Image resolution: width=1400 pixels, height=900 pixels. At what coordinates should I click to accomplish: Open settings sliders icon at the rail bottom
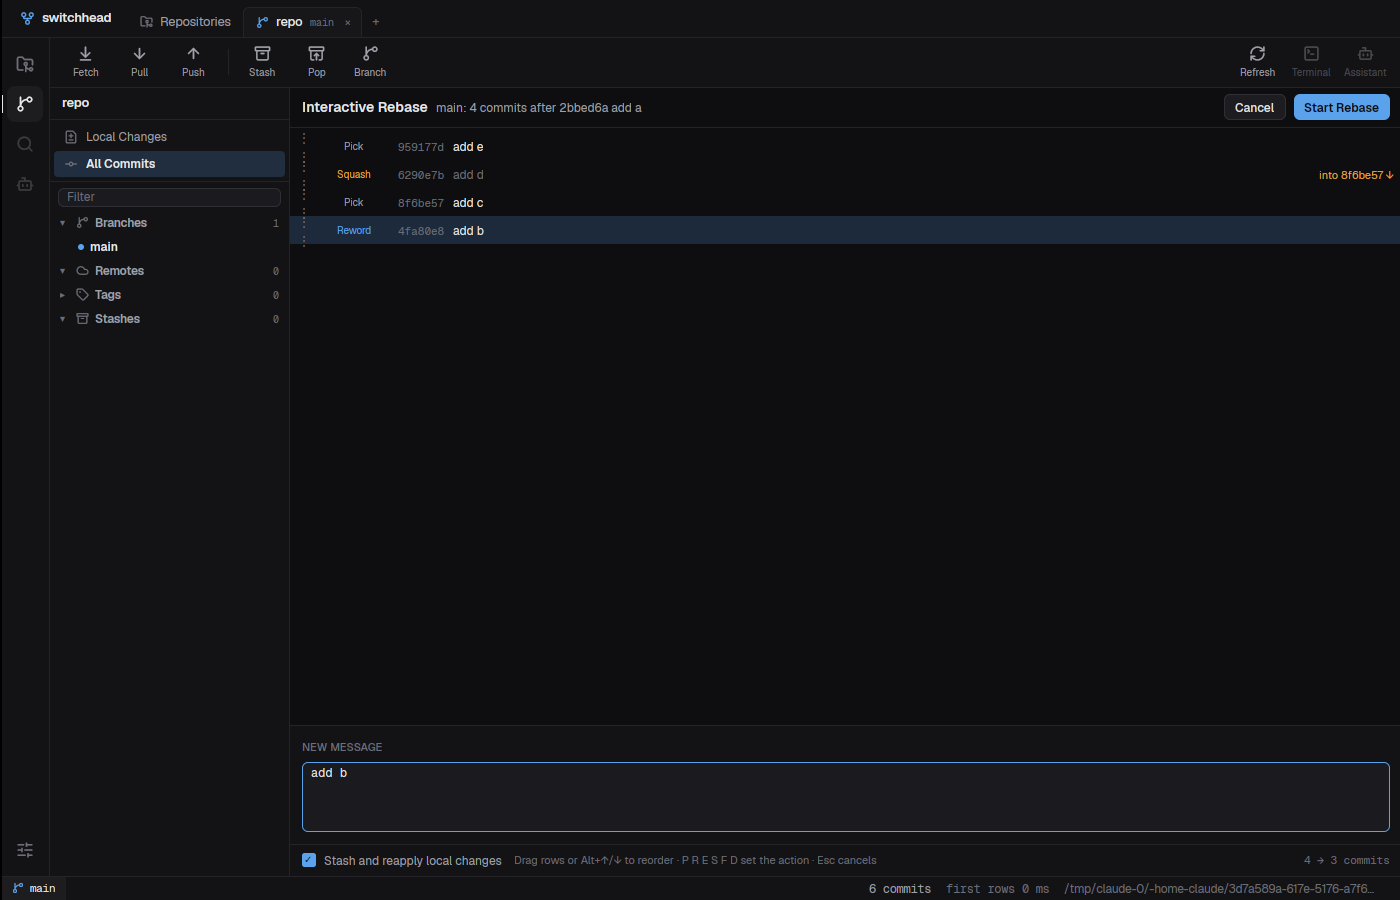(x=25, y=850)
